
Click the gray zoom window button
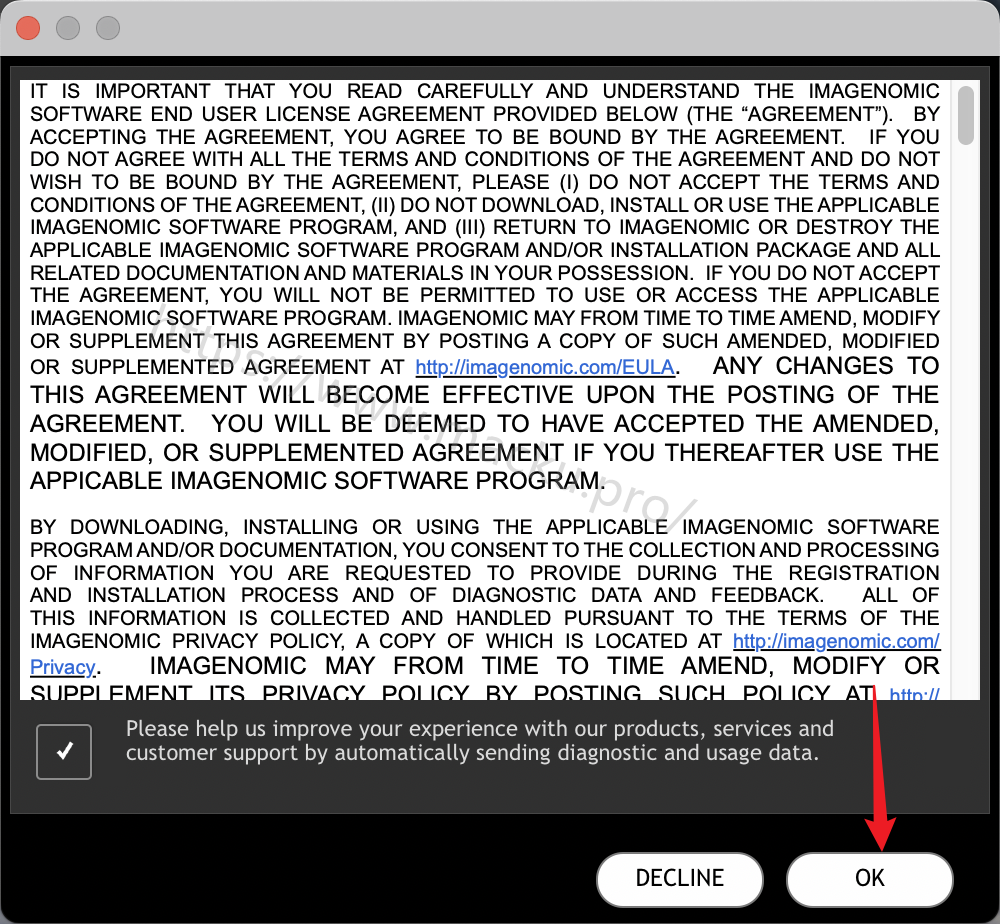pos(108,28)
